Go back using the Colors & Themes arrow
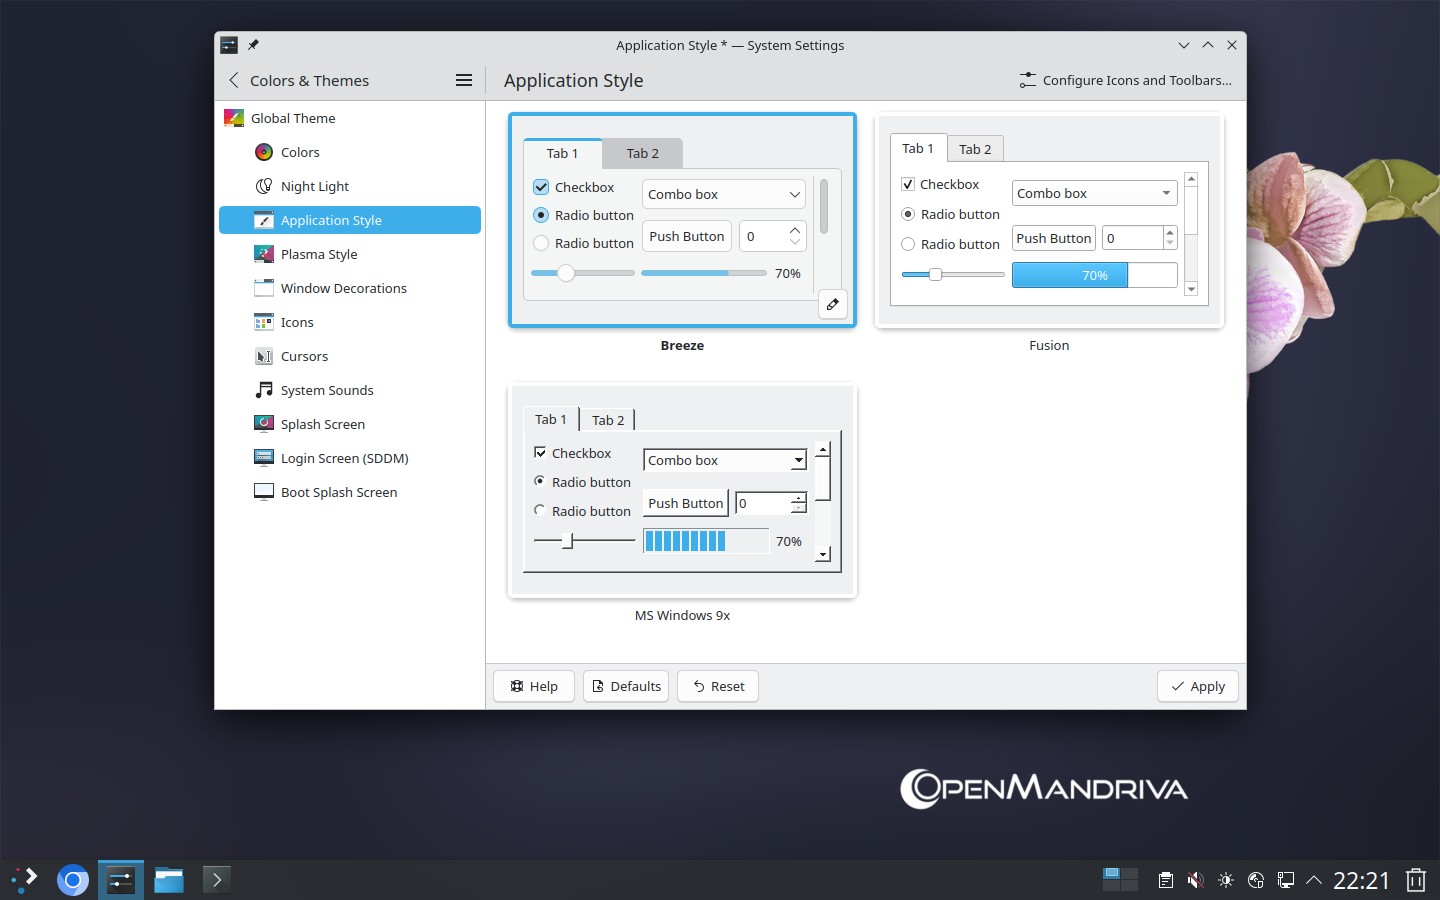Viewport: 1440px width, 900px height. coord(234,80)
